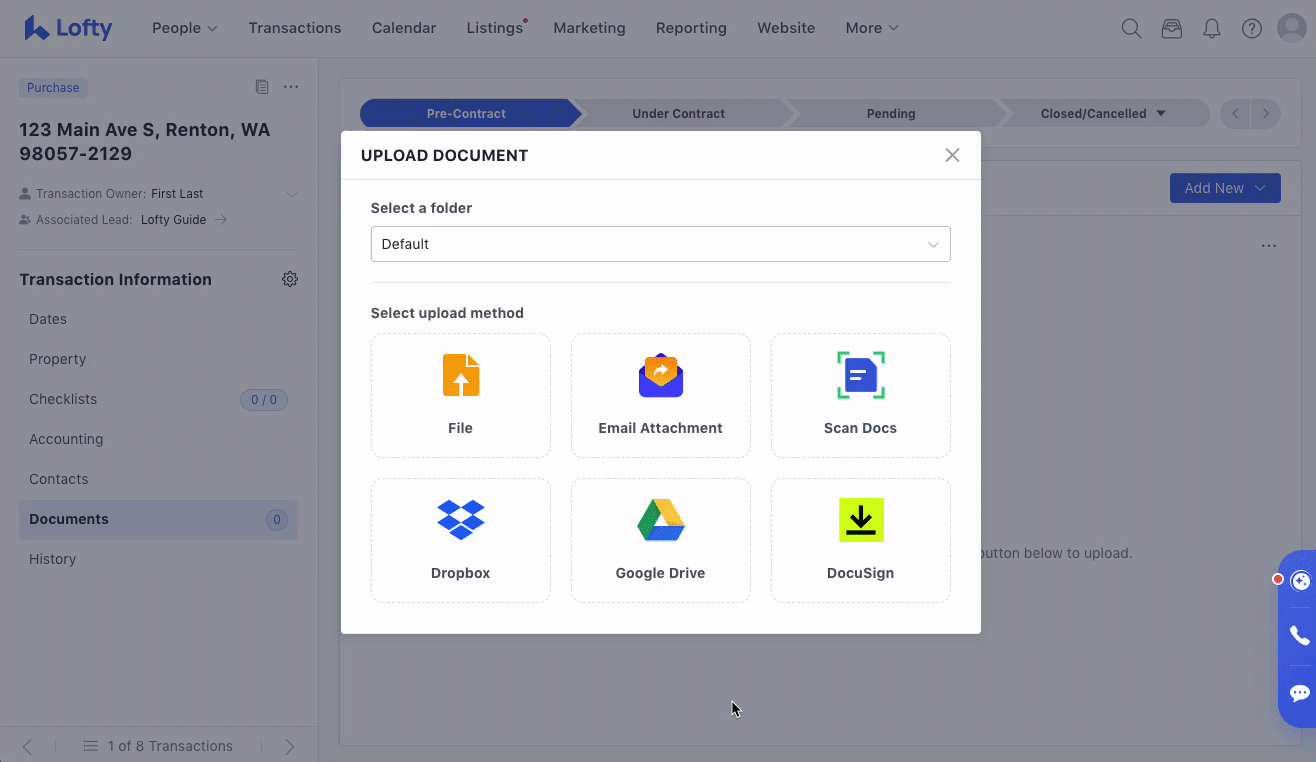Open the Select a folder dropdown
Image resolution: width=1316 pixels, height=762 pixels.
(x=660, y=244)
